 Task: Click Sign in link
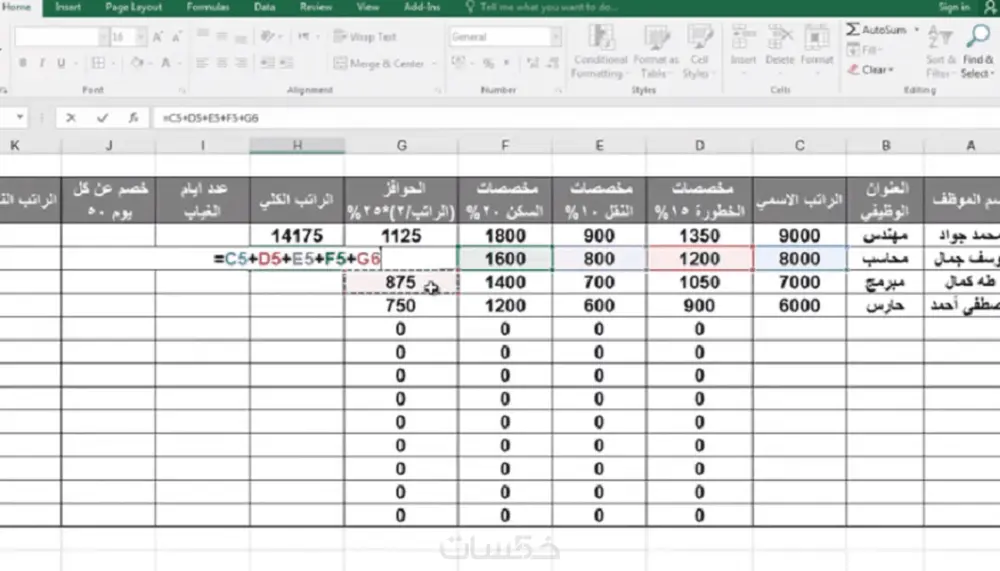pos(954,7)
